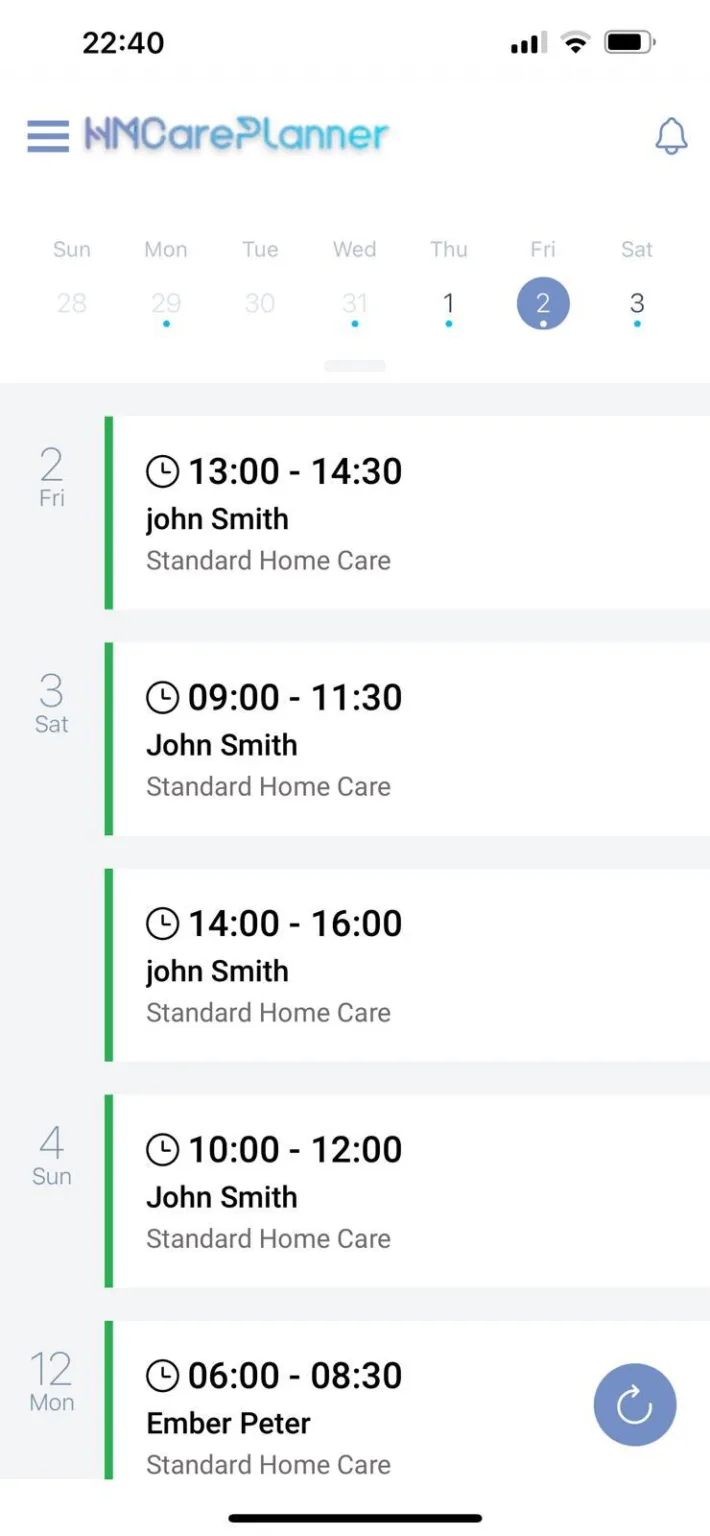Click the green status bar on the 13:00 visit
Screen dimensions: 710x1536
coord(107,512)
